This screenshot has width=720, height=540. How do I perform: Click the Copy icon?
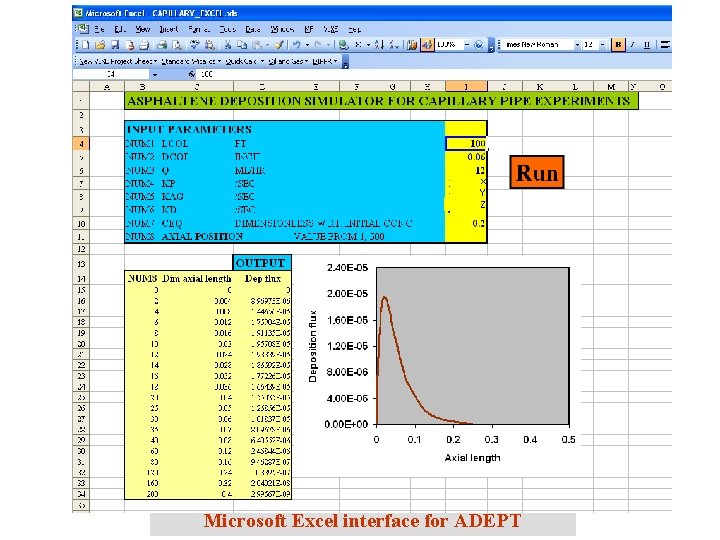click(x=242, y=45)
